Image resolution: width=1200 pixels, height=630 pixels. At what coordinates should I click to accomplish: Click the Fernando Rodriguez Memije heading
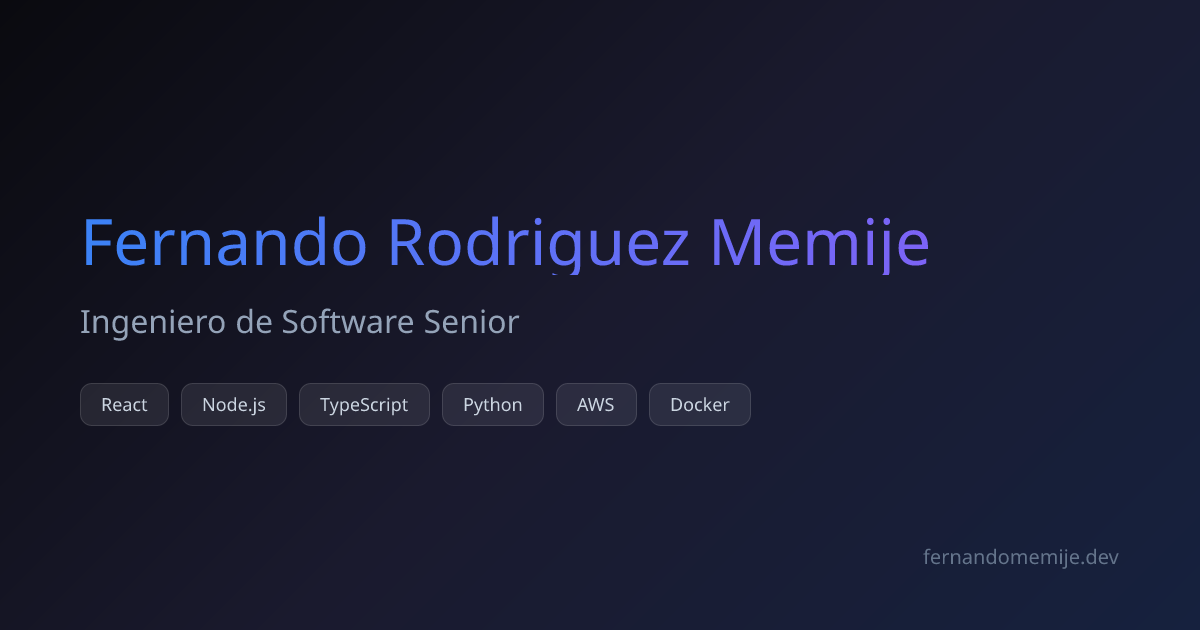click(505, 243)
